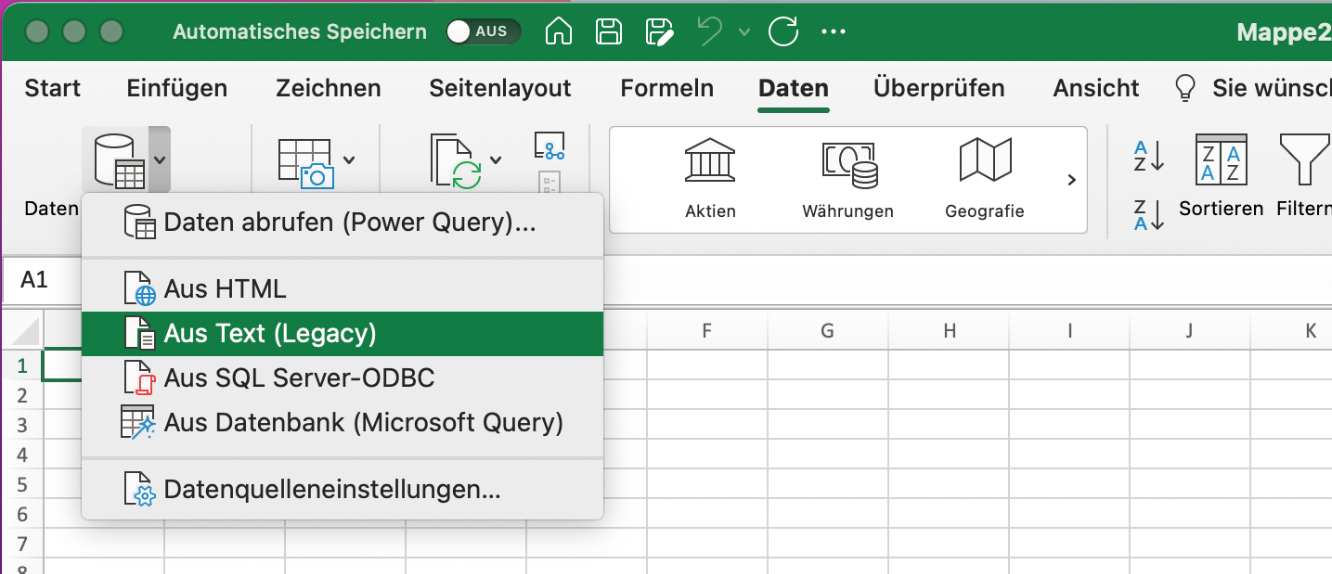Select column J header
1332x574 pixels.
(1189, 330)
